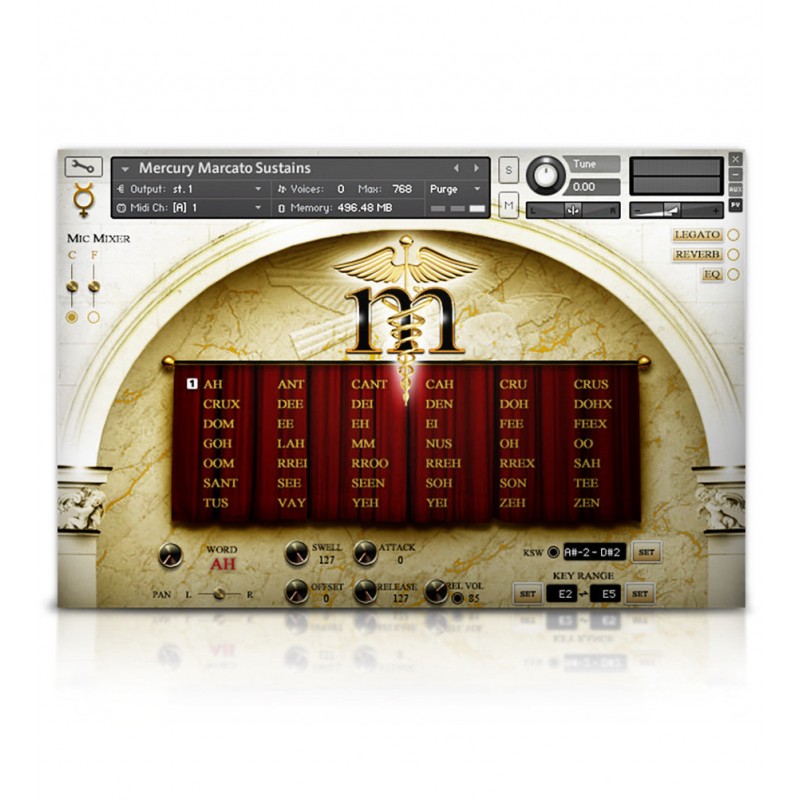This screenshot has width=800, height=800.
Task: Click SET button next to keyswitch range
Action: pyautogui.click(x=646, y=551)
